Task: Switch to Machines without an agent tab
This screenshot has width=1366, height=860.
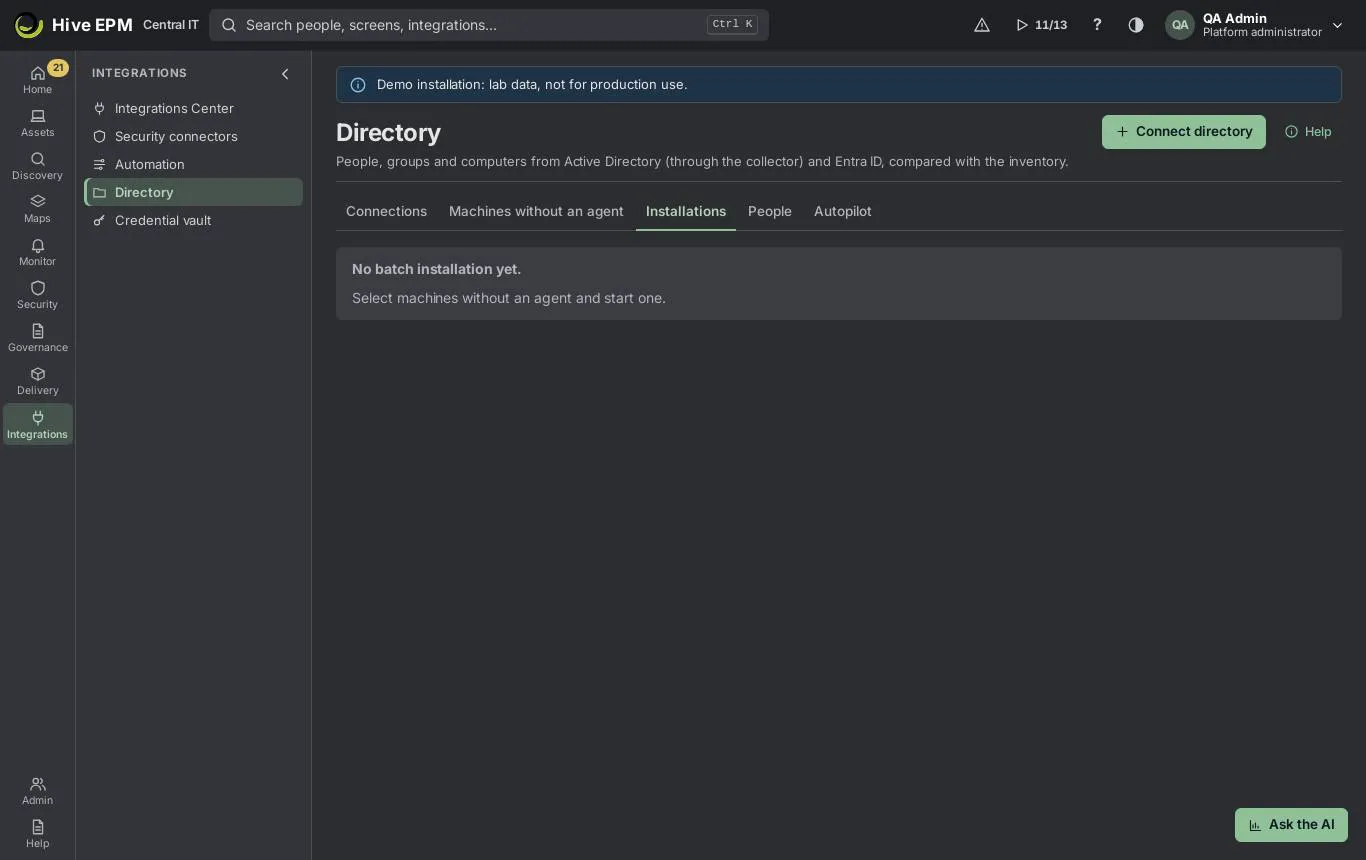Action: pyautogui.click(x=536, y=211)
